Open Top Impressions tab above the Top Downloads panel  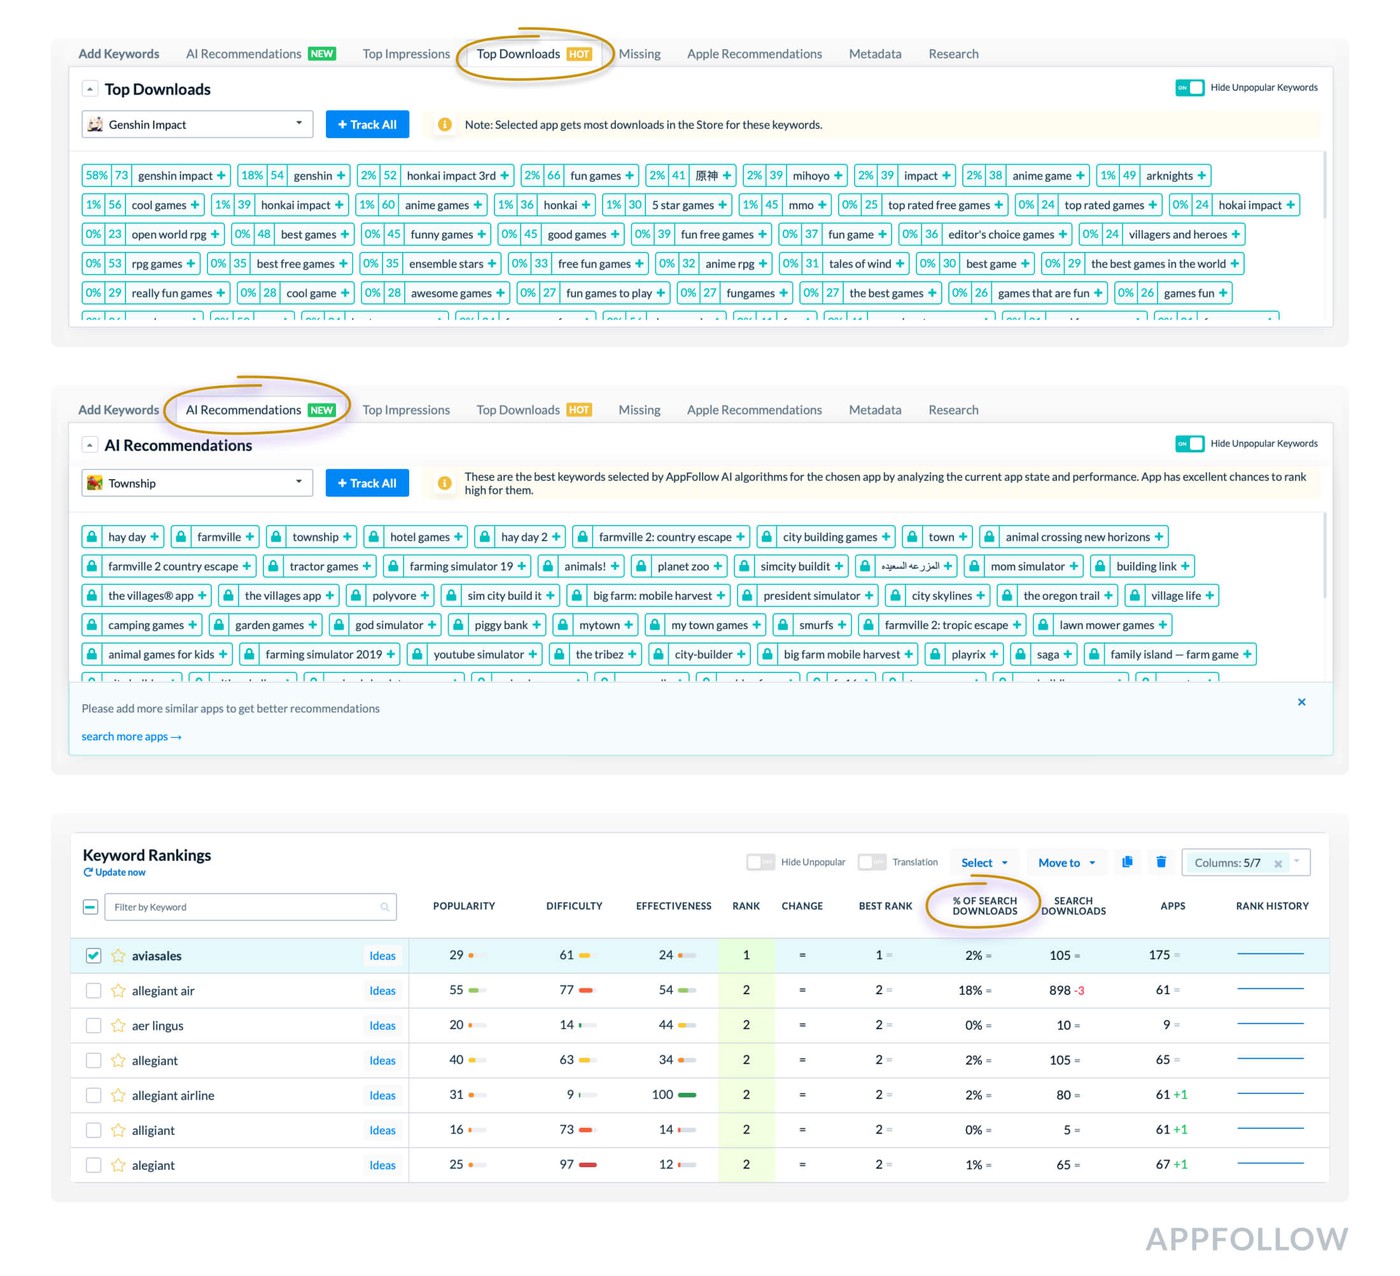[406, 54]
